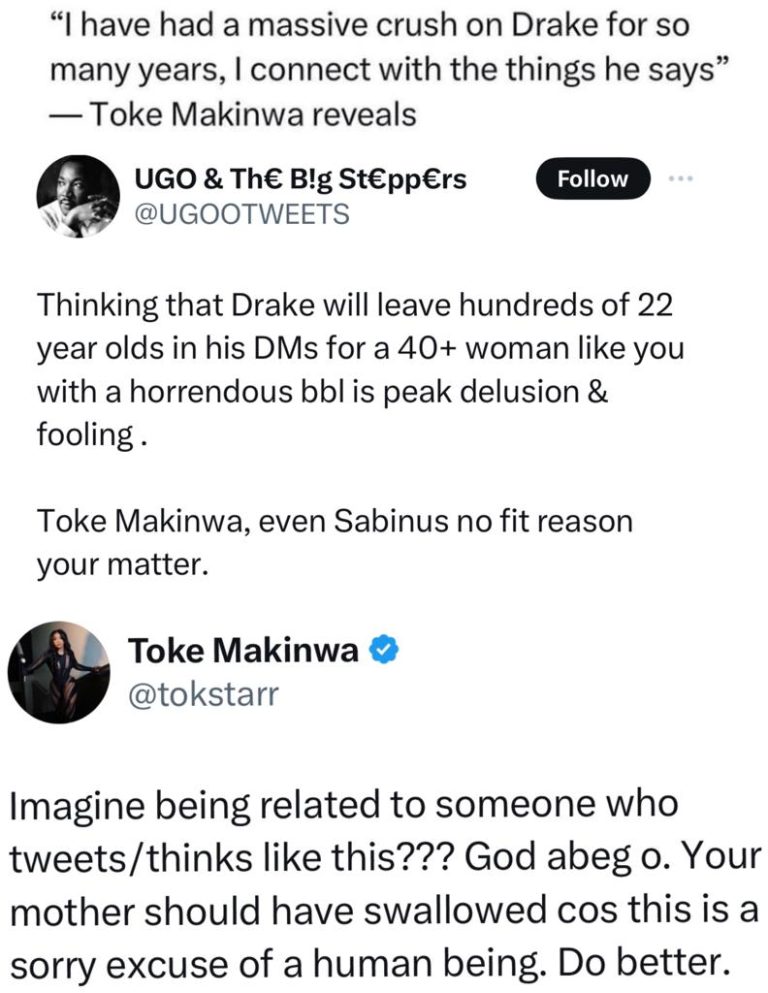Viewport: 768px width, 993px height.
Task: Click the line "Toke Makinwa, even Sabinus no fit reason"
Action: (x=335, y=522)
